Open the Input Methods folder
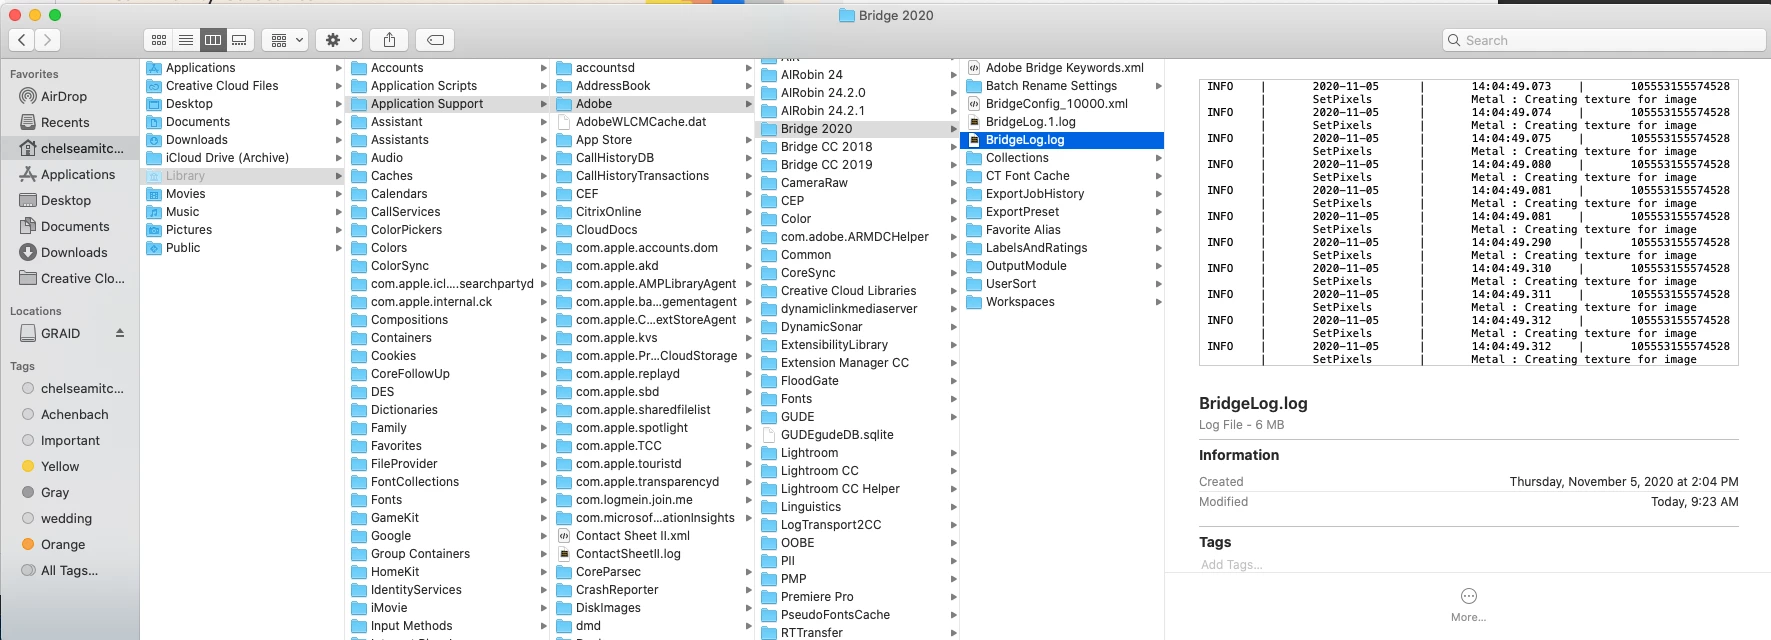 [449, 626]
